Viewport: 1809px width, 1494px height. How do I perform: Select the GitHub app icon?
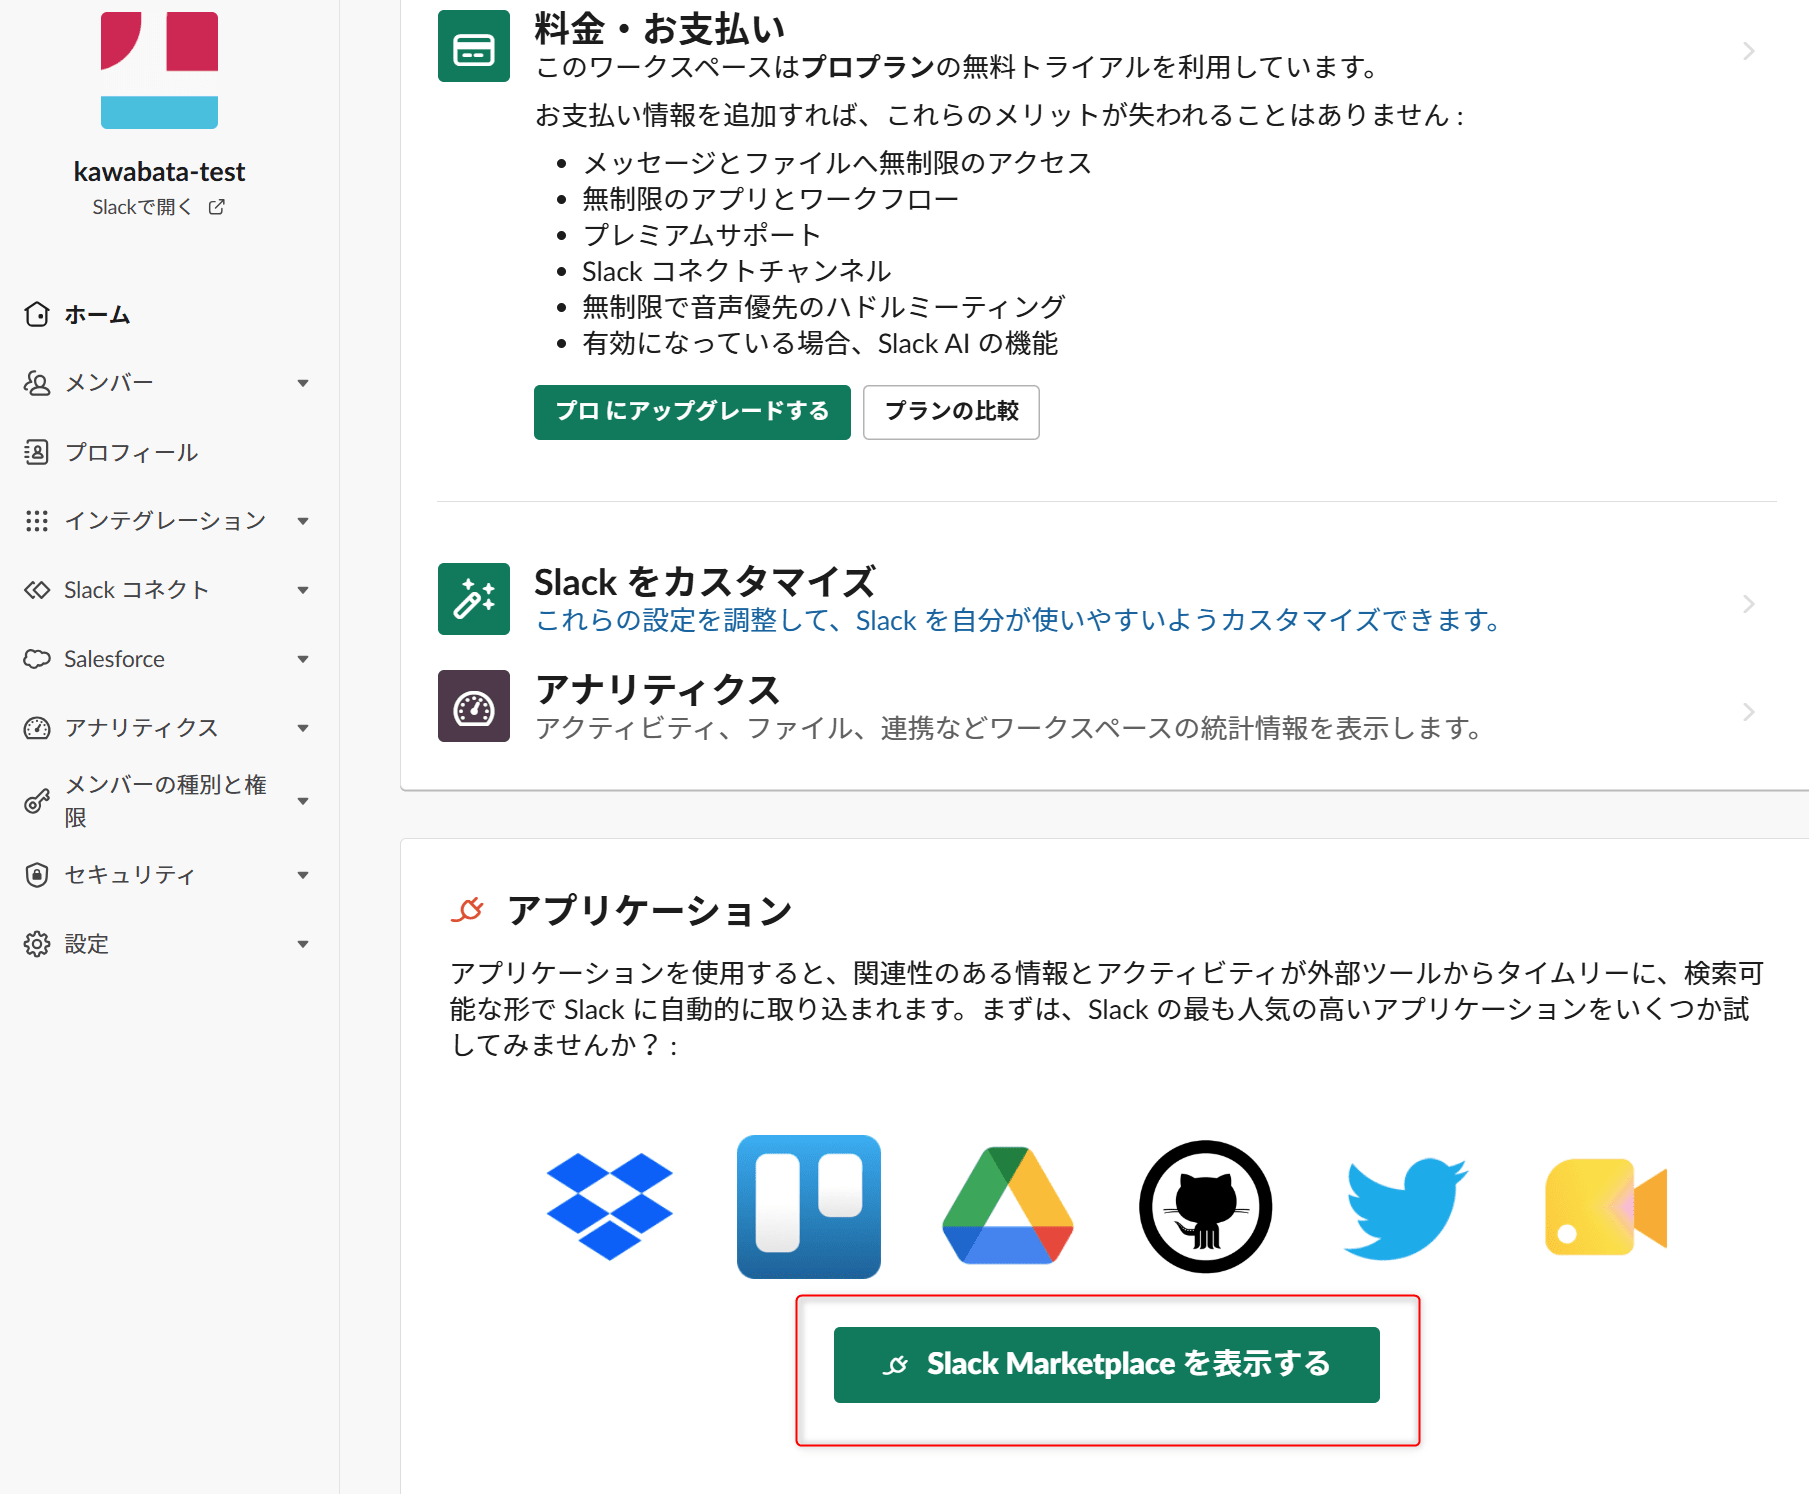pos(1206,1207)
